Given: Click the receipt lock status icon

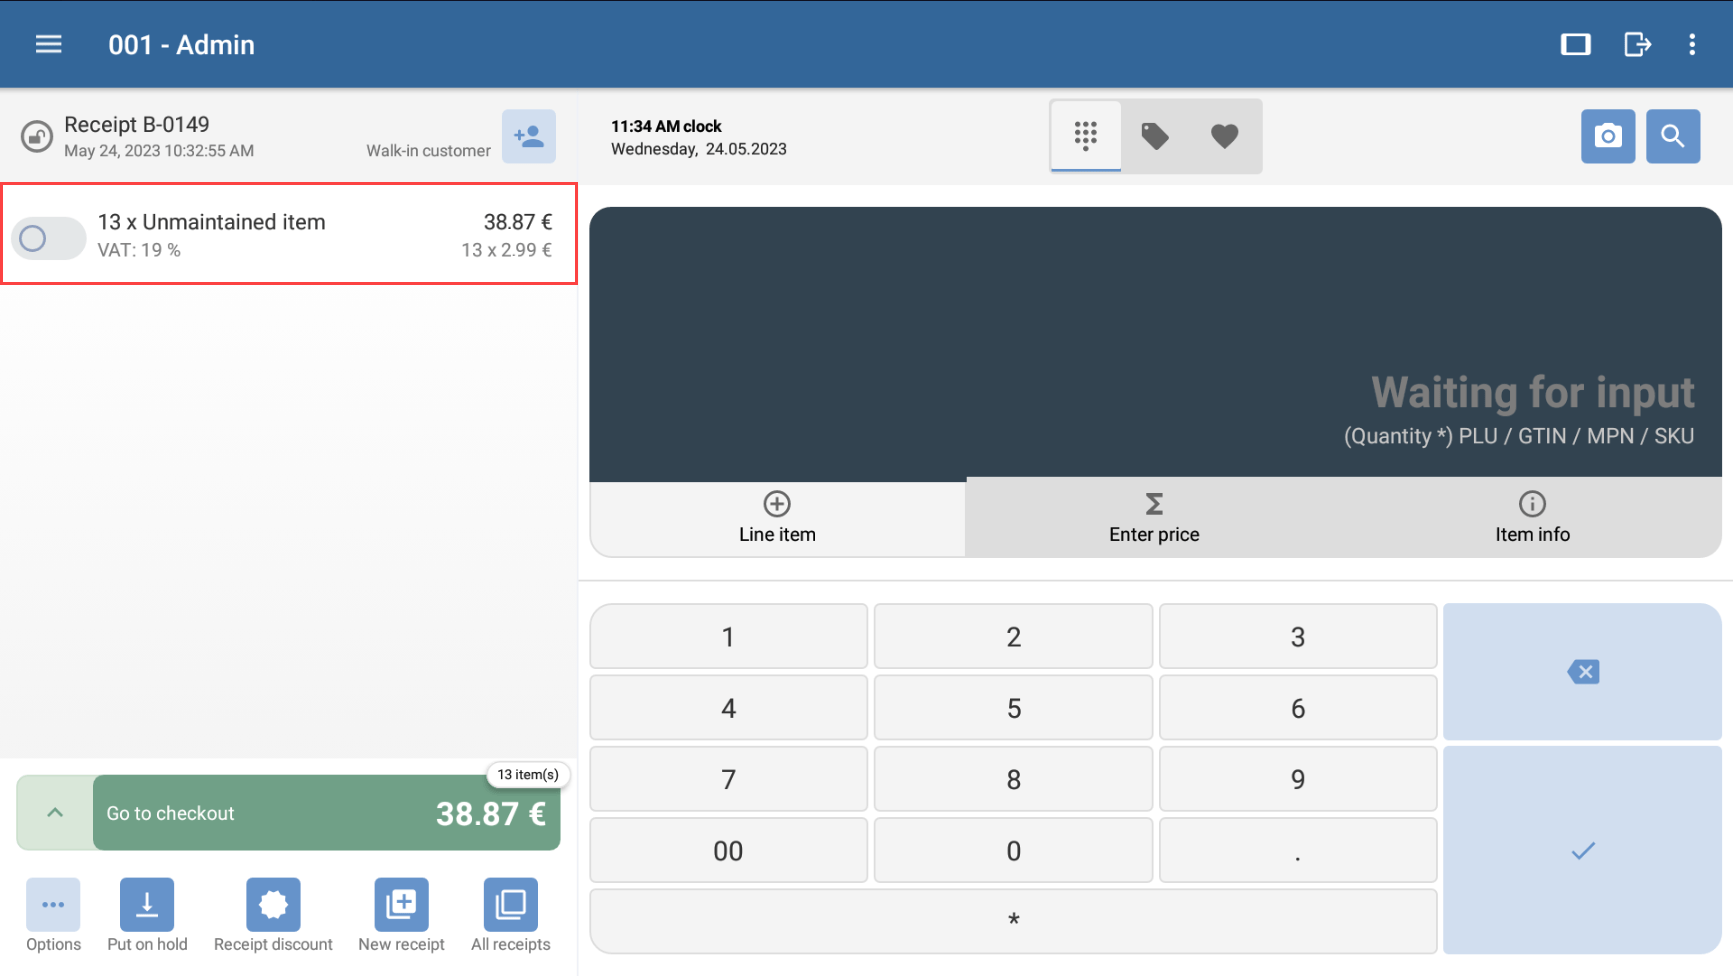Looking at the screenshot, I should point(37,136).
